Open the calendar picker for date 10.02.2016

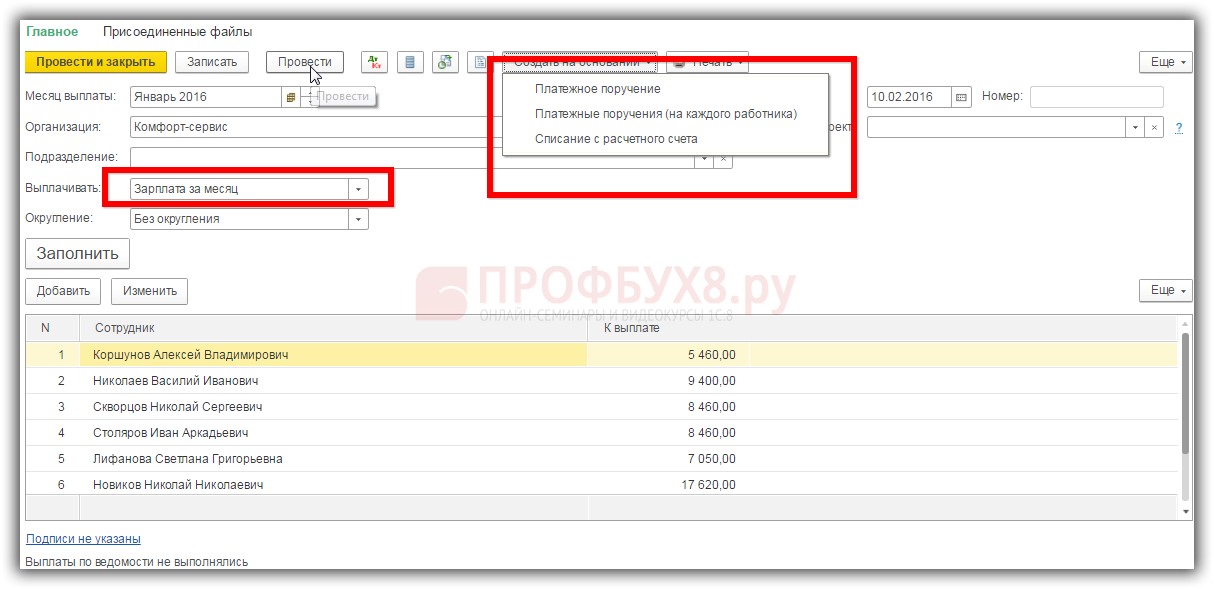click(x=961, y=97)
